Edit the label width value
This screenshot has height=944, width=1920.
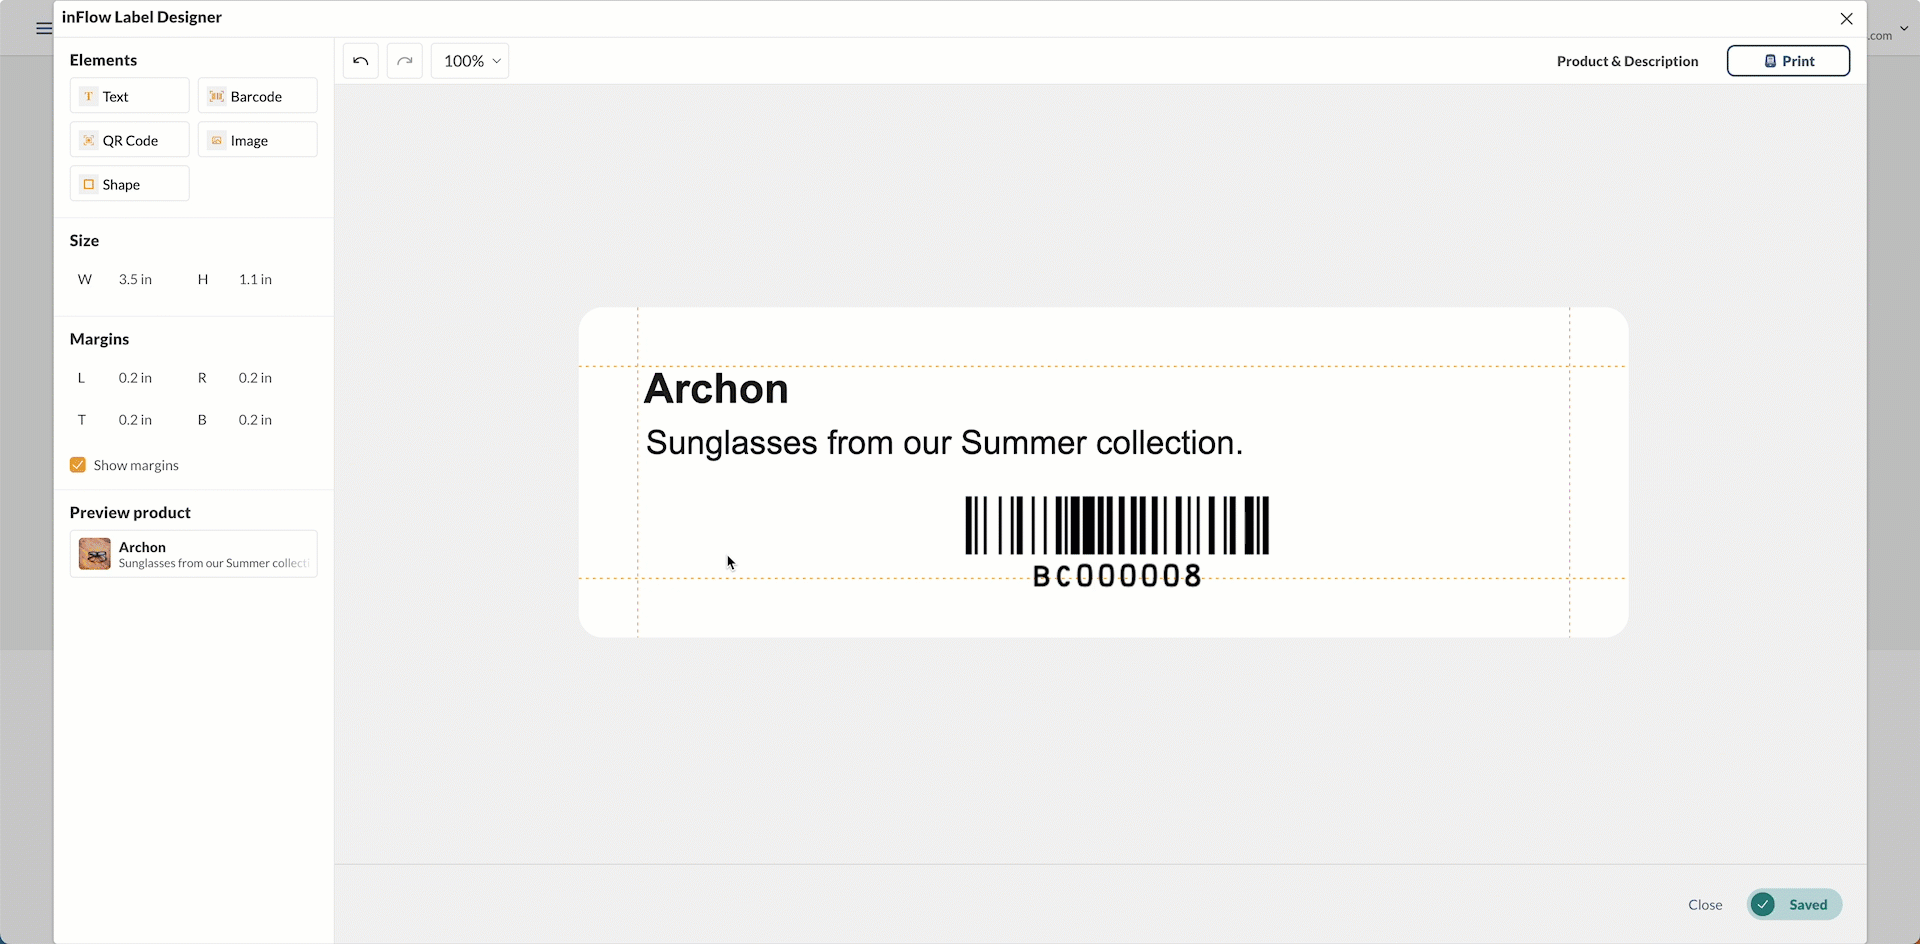pyautogui.click(x=135, y=279)
